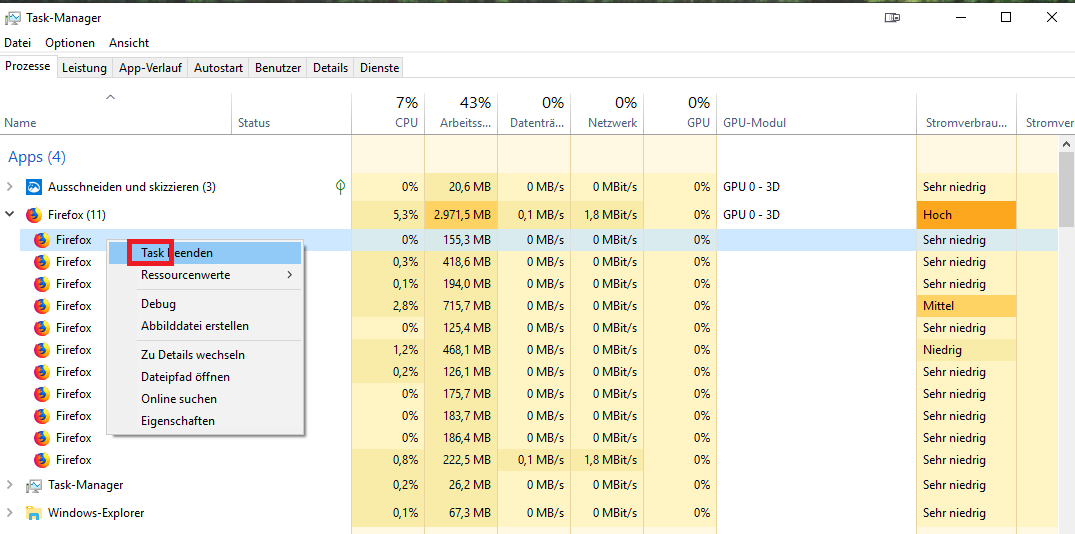The height and width of the screenshot is (534, 1075).
Task: Choose Online suchen
Action: pyautogui.click(x=205, y=398)
